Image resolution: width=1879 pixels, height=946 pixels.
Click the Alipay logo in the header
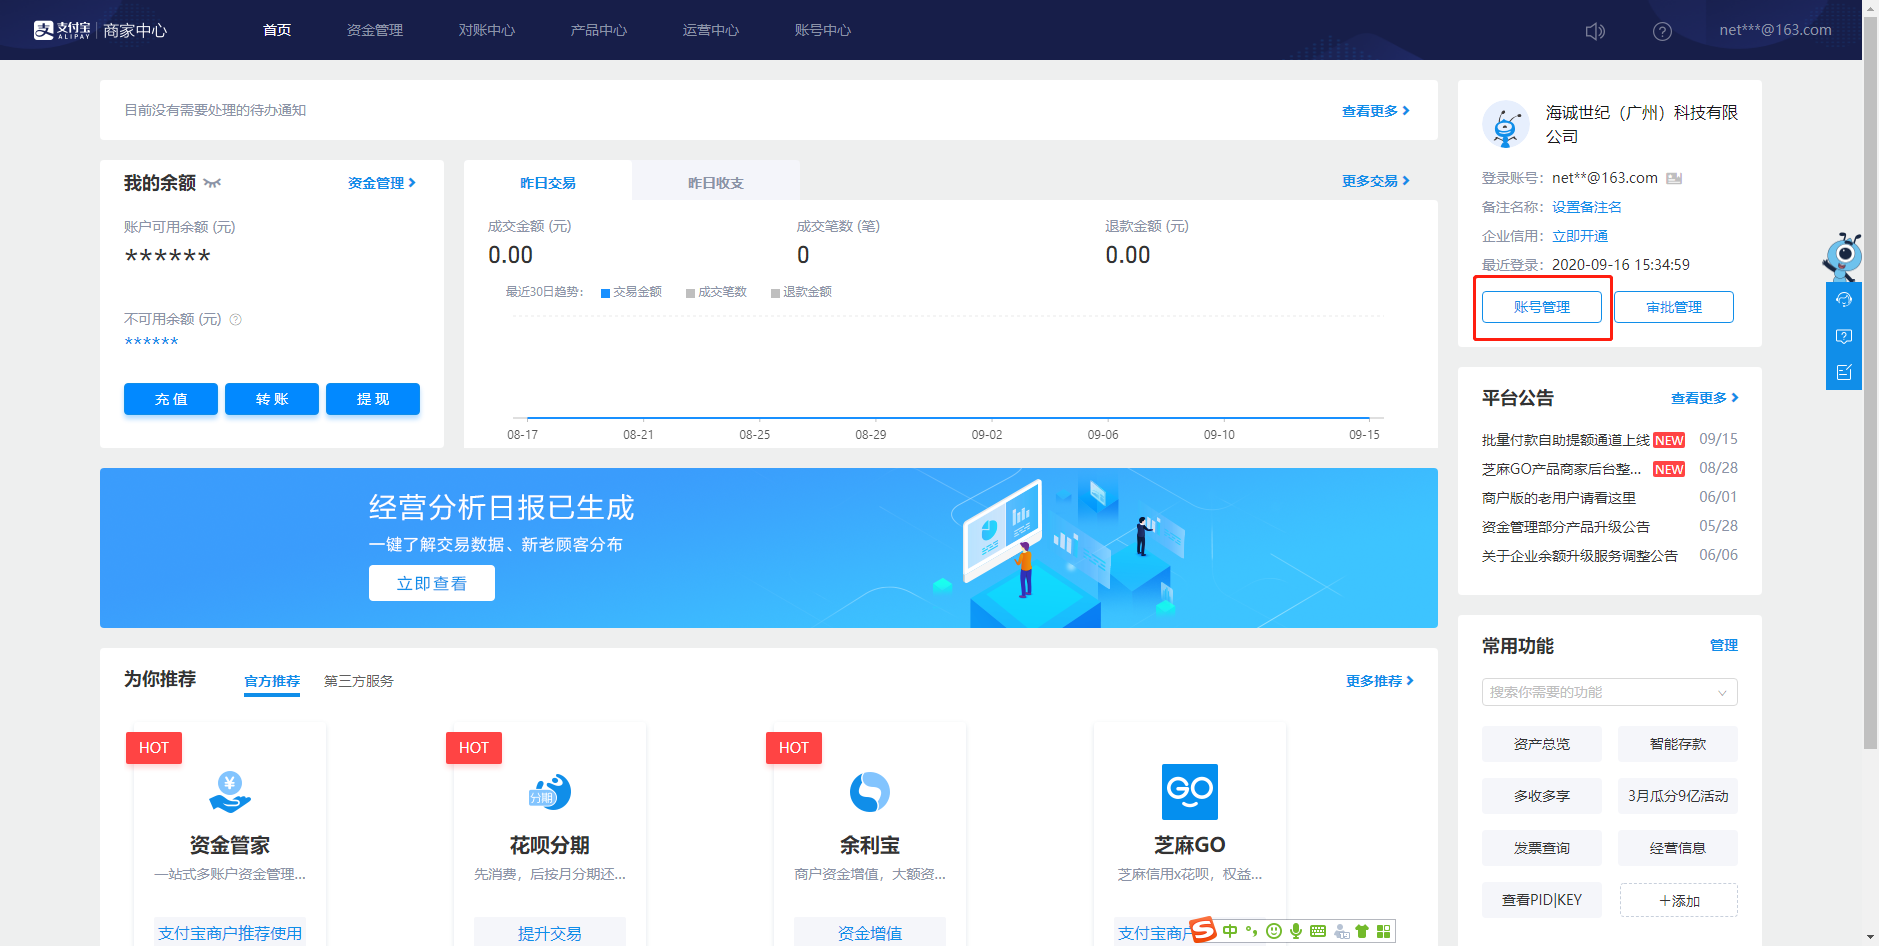coord(62,30)
